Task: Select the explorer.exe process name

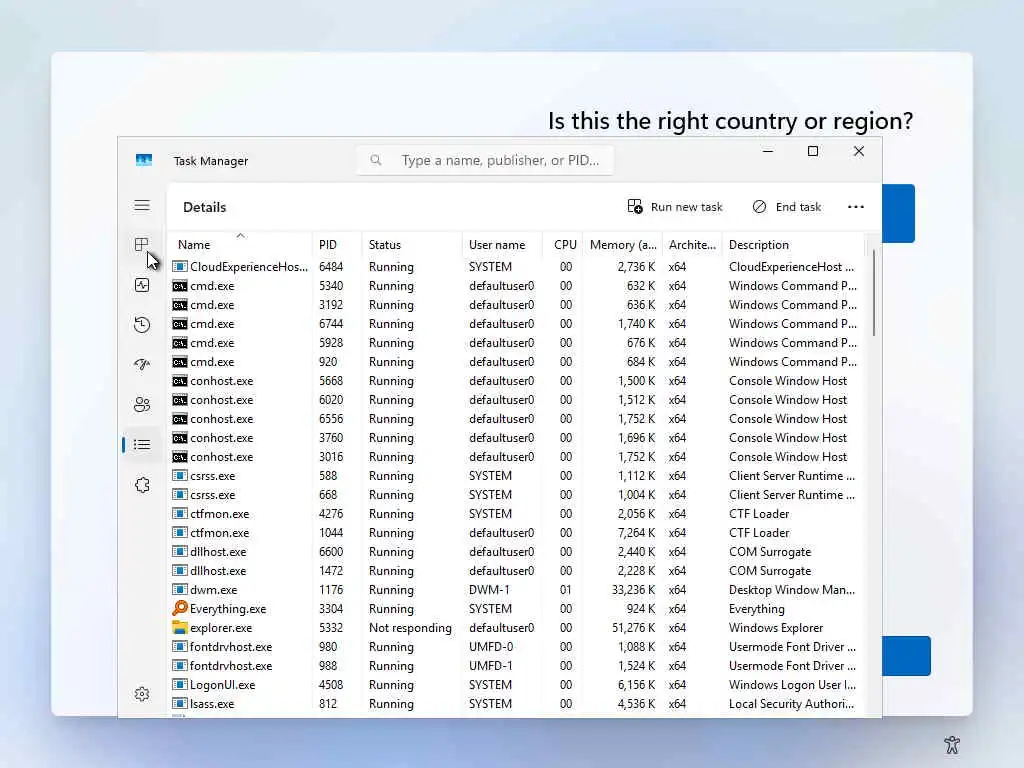Action: pyautogui.click(x=221, y=628)
